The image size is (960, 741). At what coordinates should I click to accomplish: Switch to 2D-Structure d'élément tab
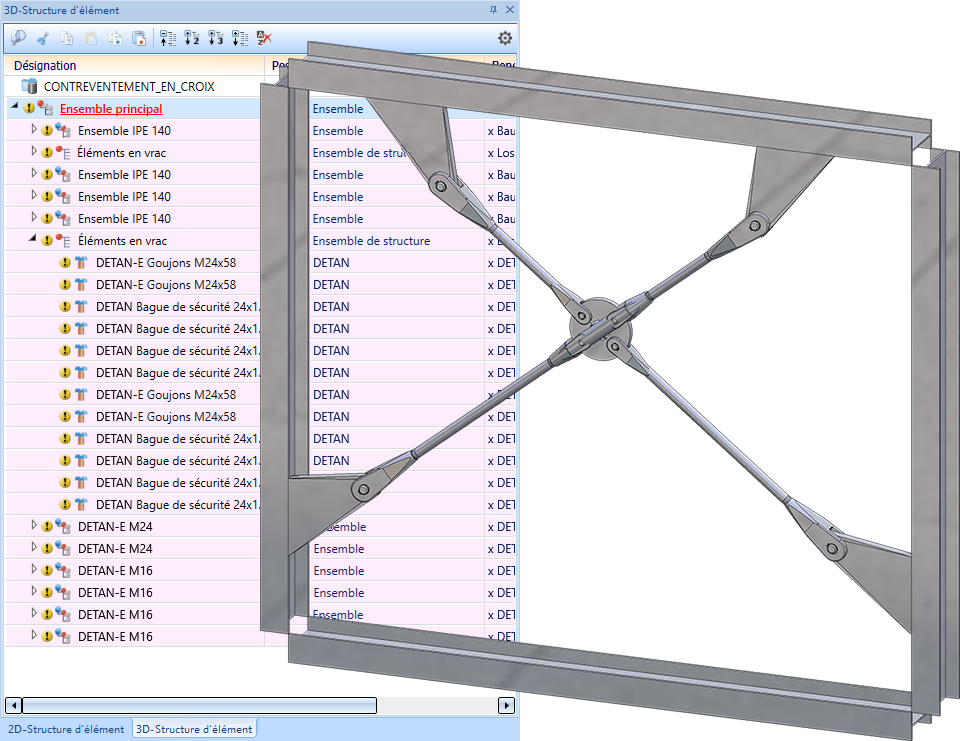tap(65, 729)
